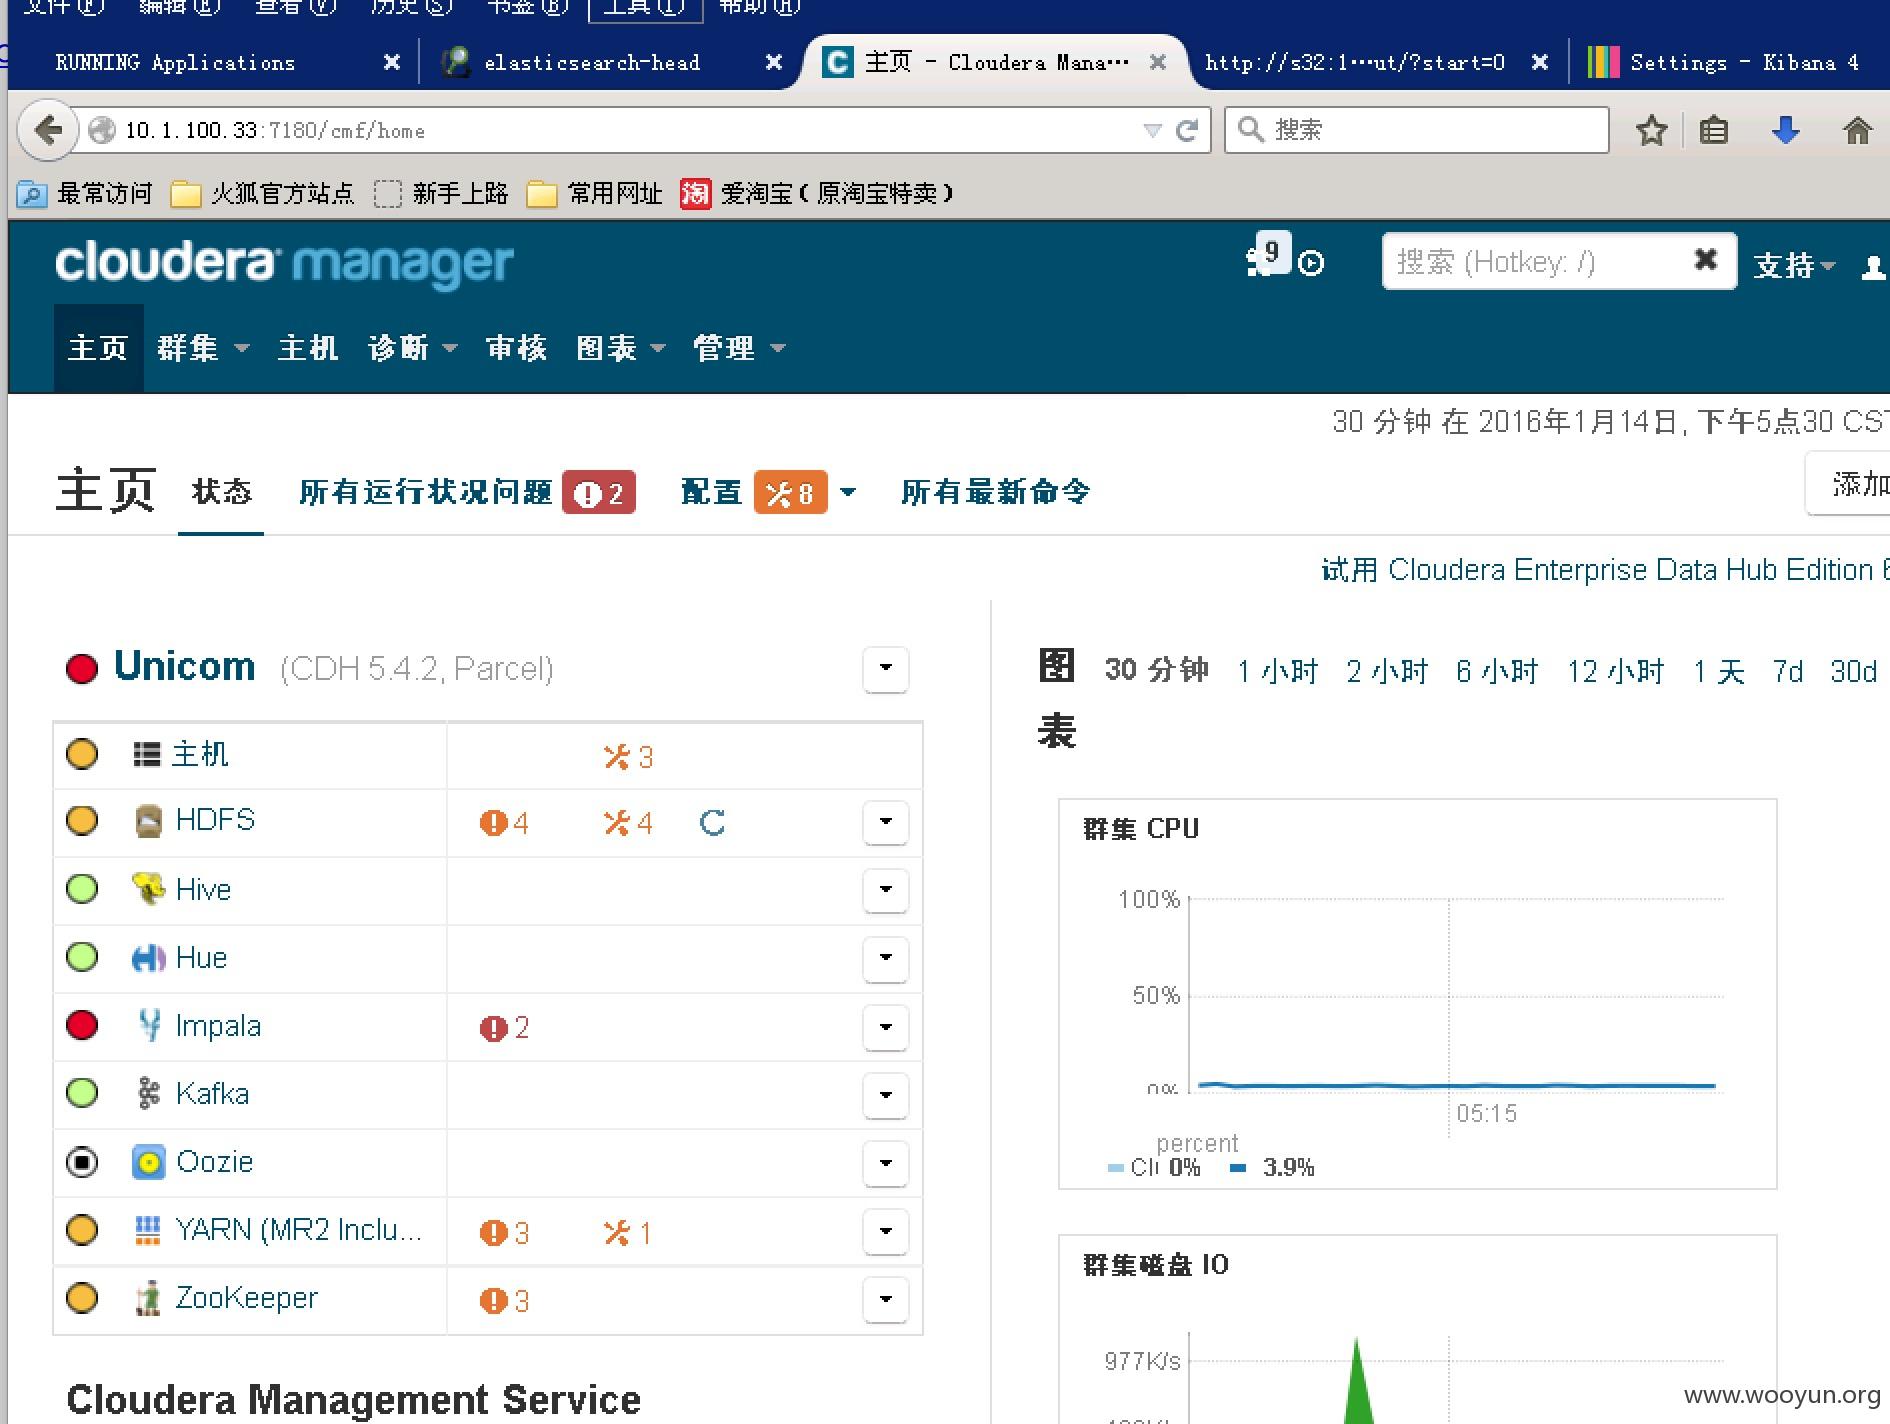Click the Cloudera Enterprise trial link
The height and width of the screenshot is (1424, 1890).
[x=1605, y=570]
